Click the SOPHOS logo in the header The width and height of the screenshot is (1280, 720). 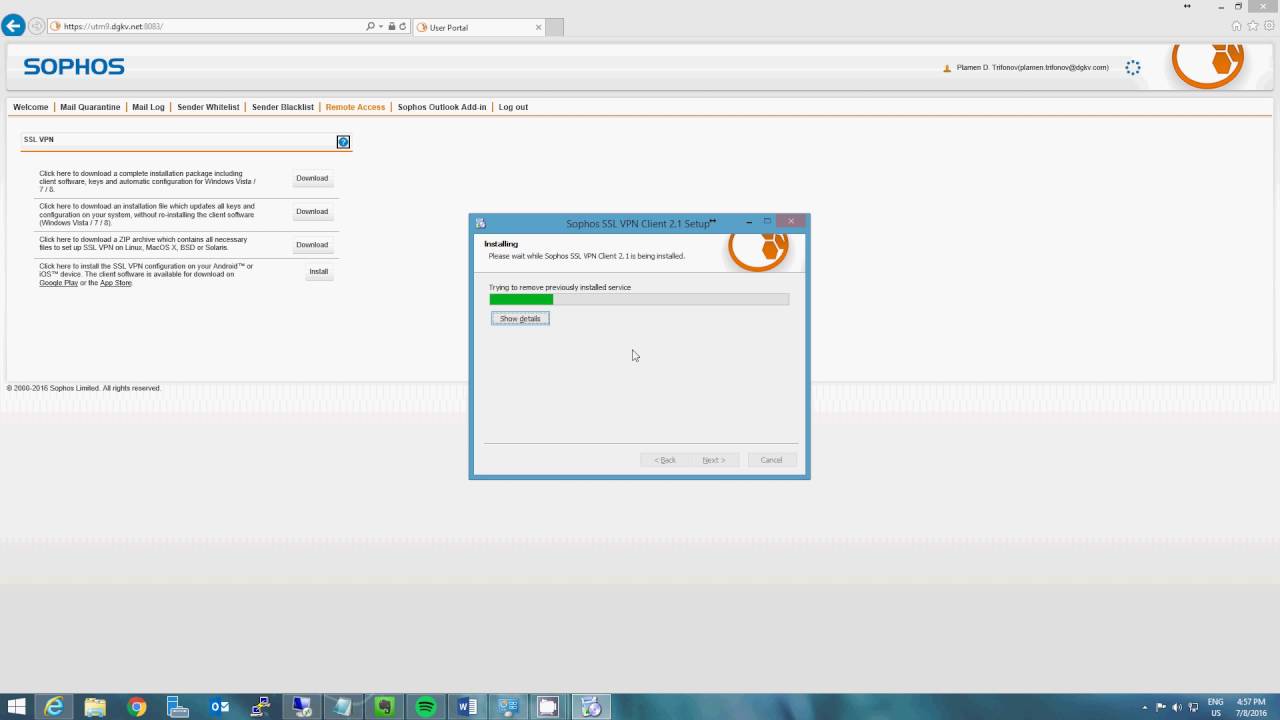[74, 67]
